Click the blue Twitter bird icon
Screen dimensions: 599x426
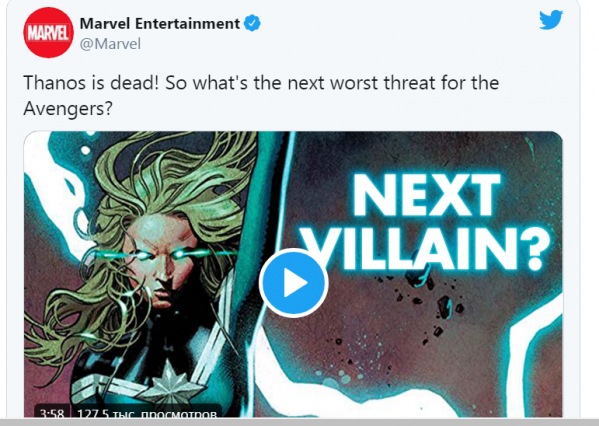click(x=551, y=20)
